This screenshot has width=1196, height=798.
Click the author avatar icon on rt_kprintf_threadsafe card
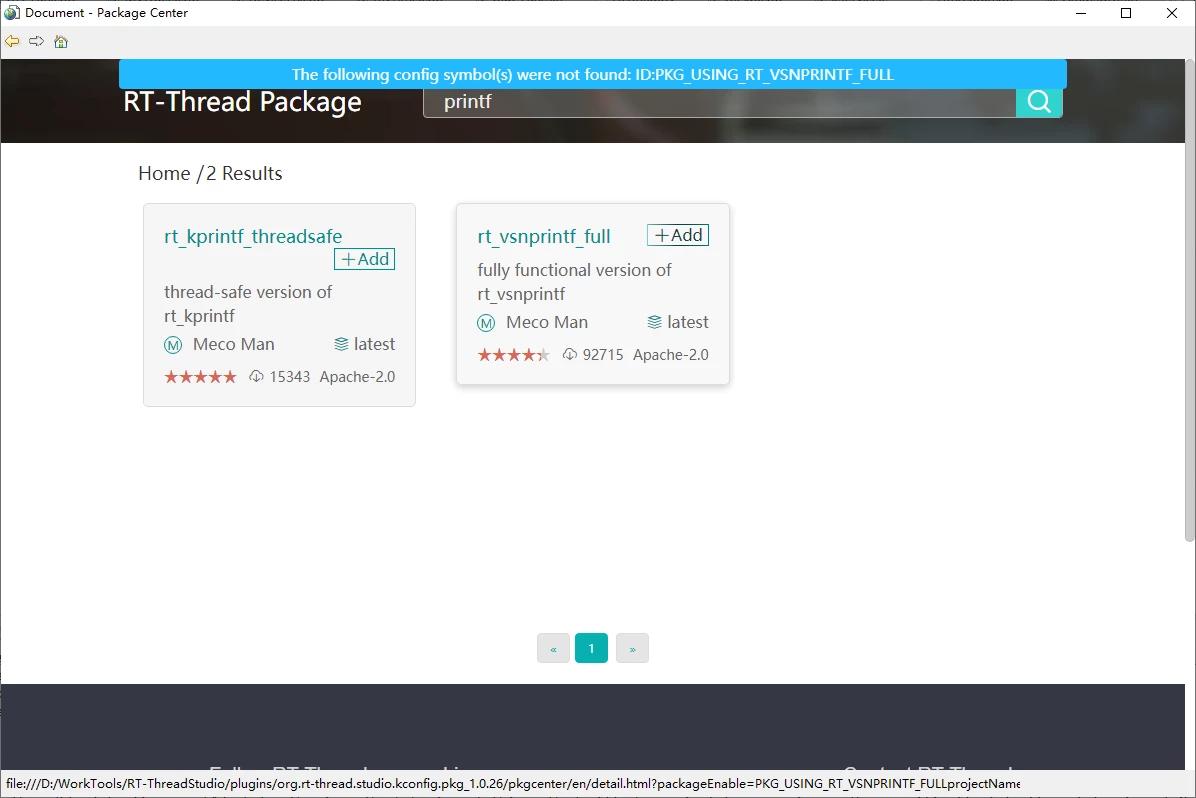tap(173, 345)
